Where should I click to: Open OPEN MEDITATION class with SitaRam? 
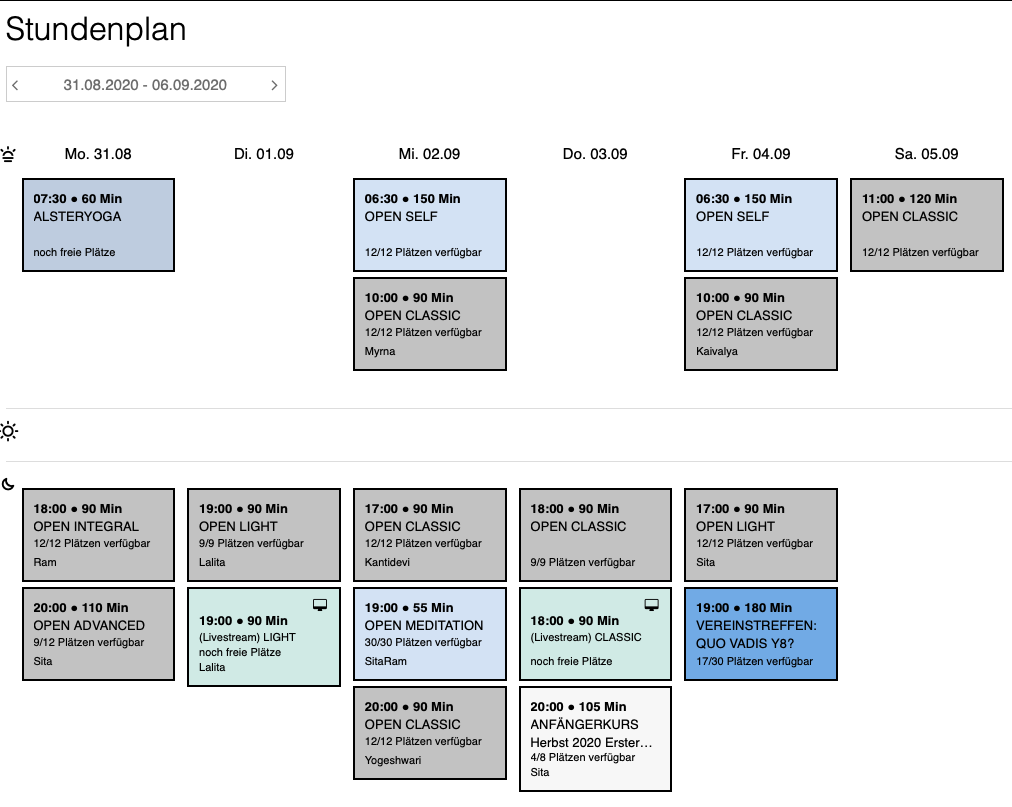(x=430, y=634)
